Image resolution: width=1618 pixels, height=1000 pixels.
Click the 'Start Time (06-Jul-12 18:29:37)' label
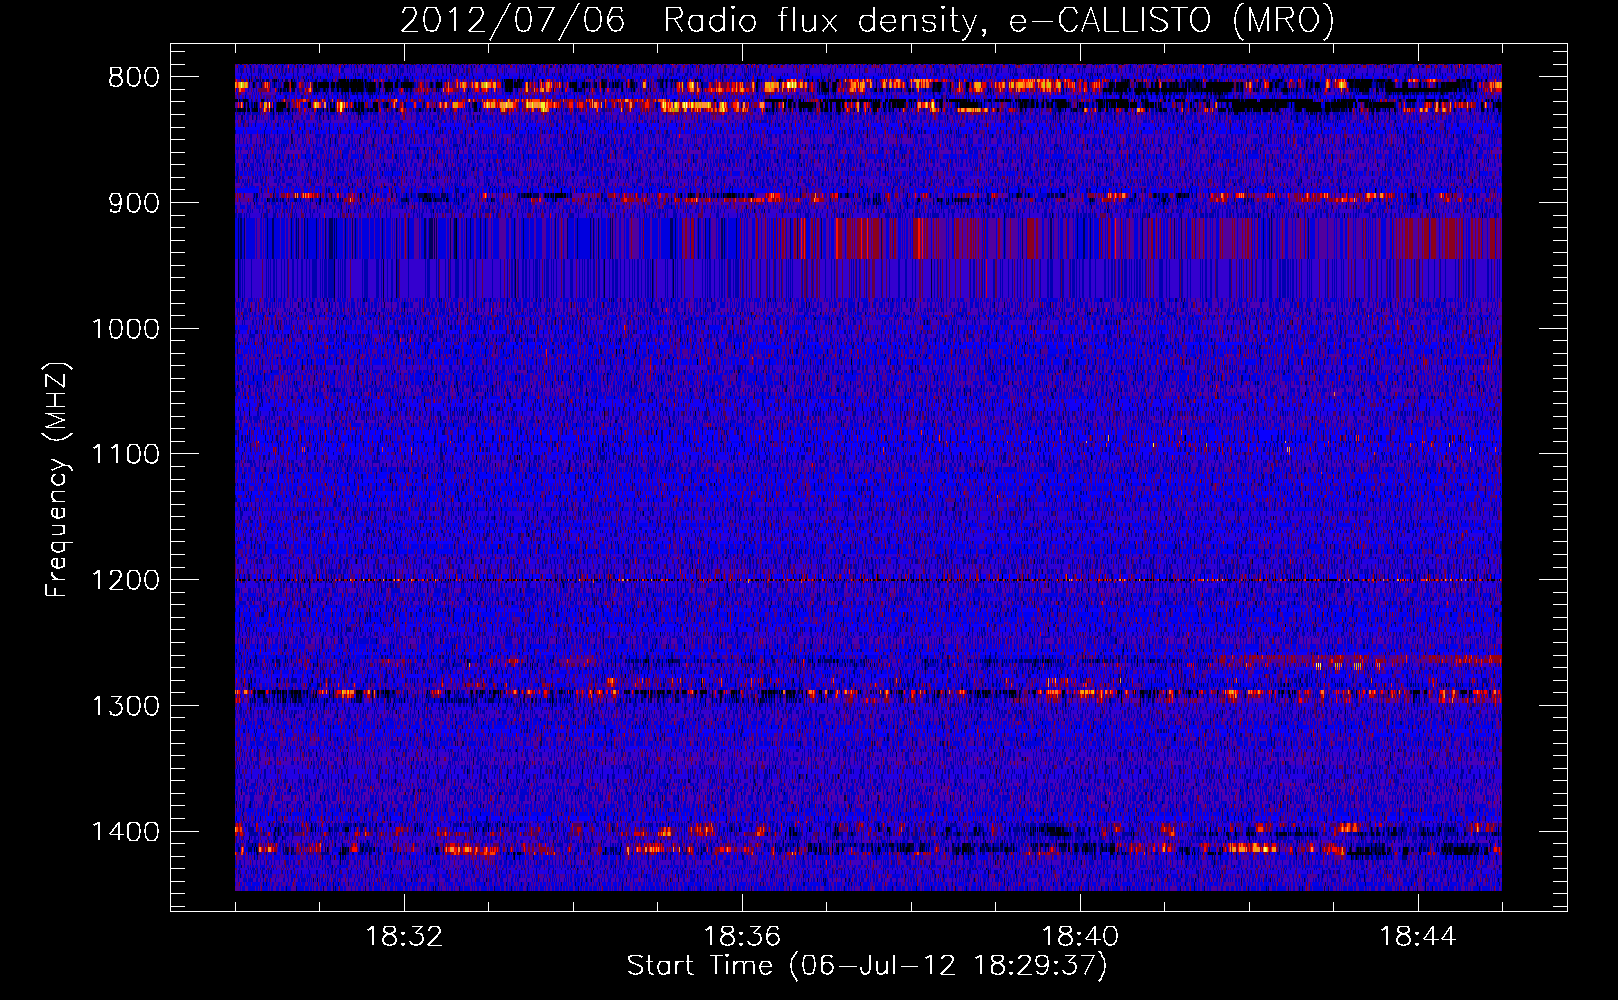pos(867,966)
